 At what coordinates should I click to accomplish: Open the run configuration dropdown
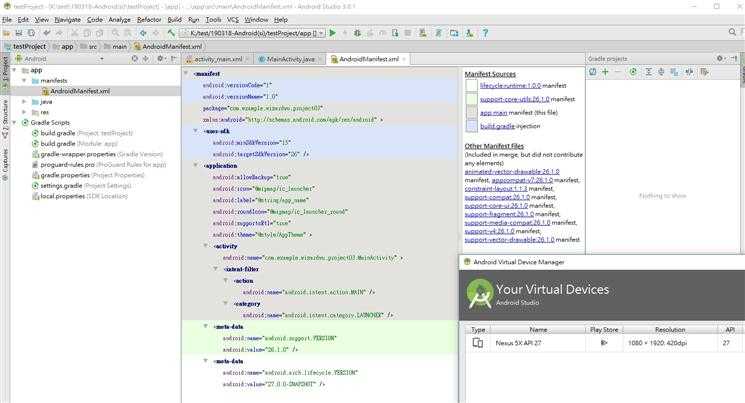tap(252, 33)
